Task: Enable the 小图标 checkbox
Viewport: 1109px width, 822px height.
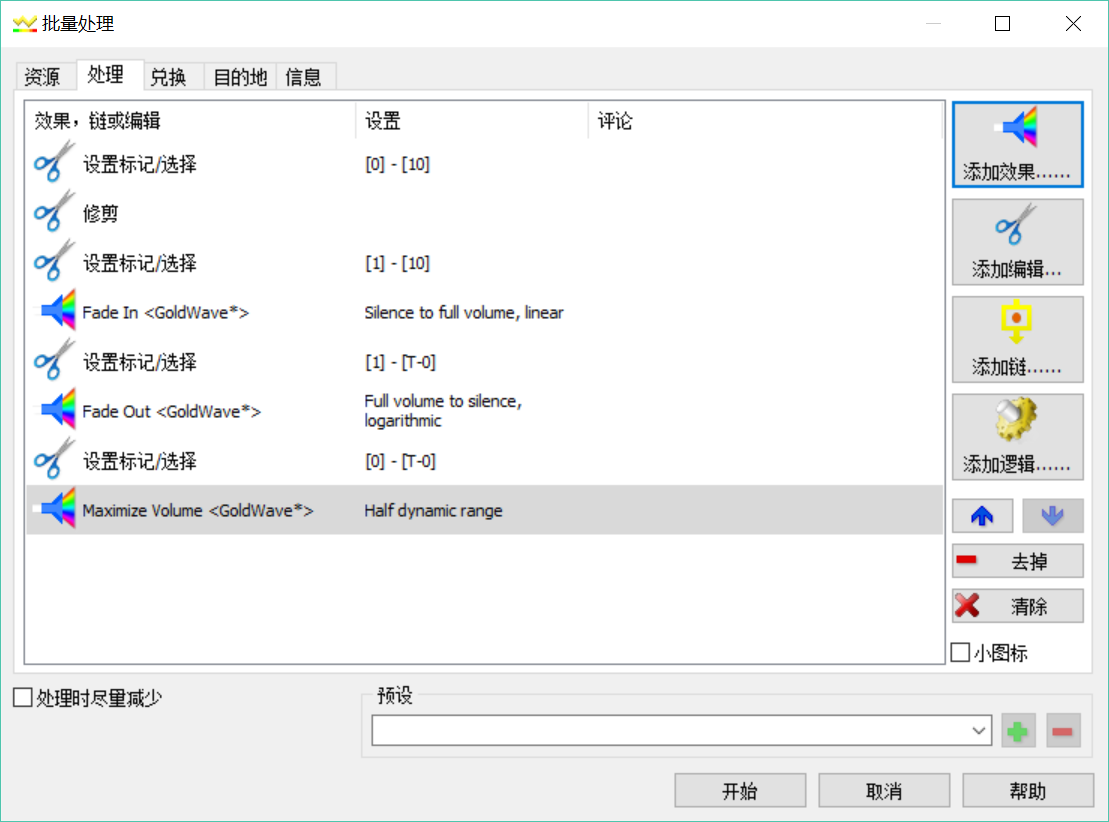Action: point(961,653)
